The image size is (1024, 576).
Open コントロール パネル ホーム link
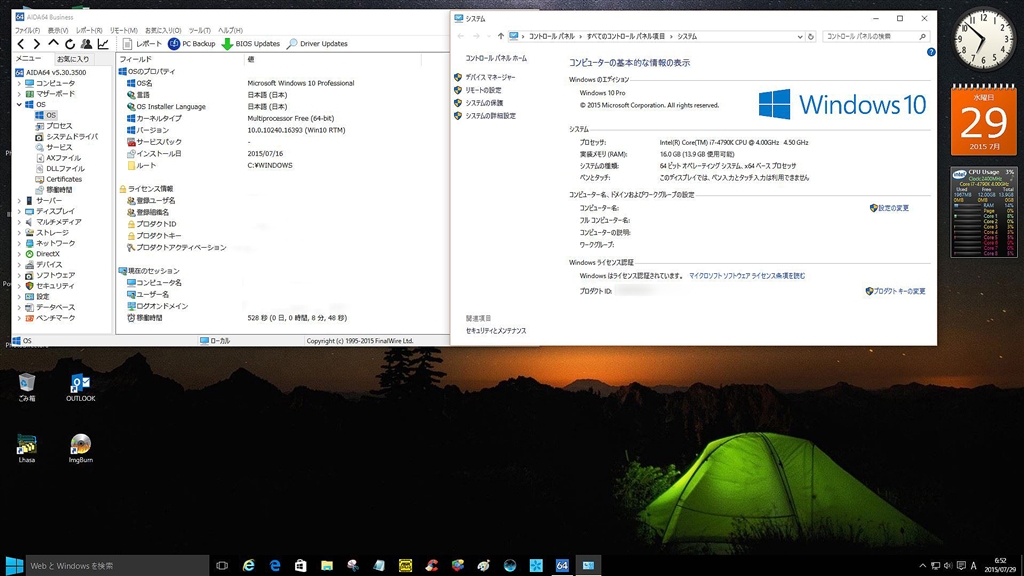496,58
